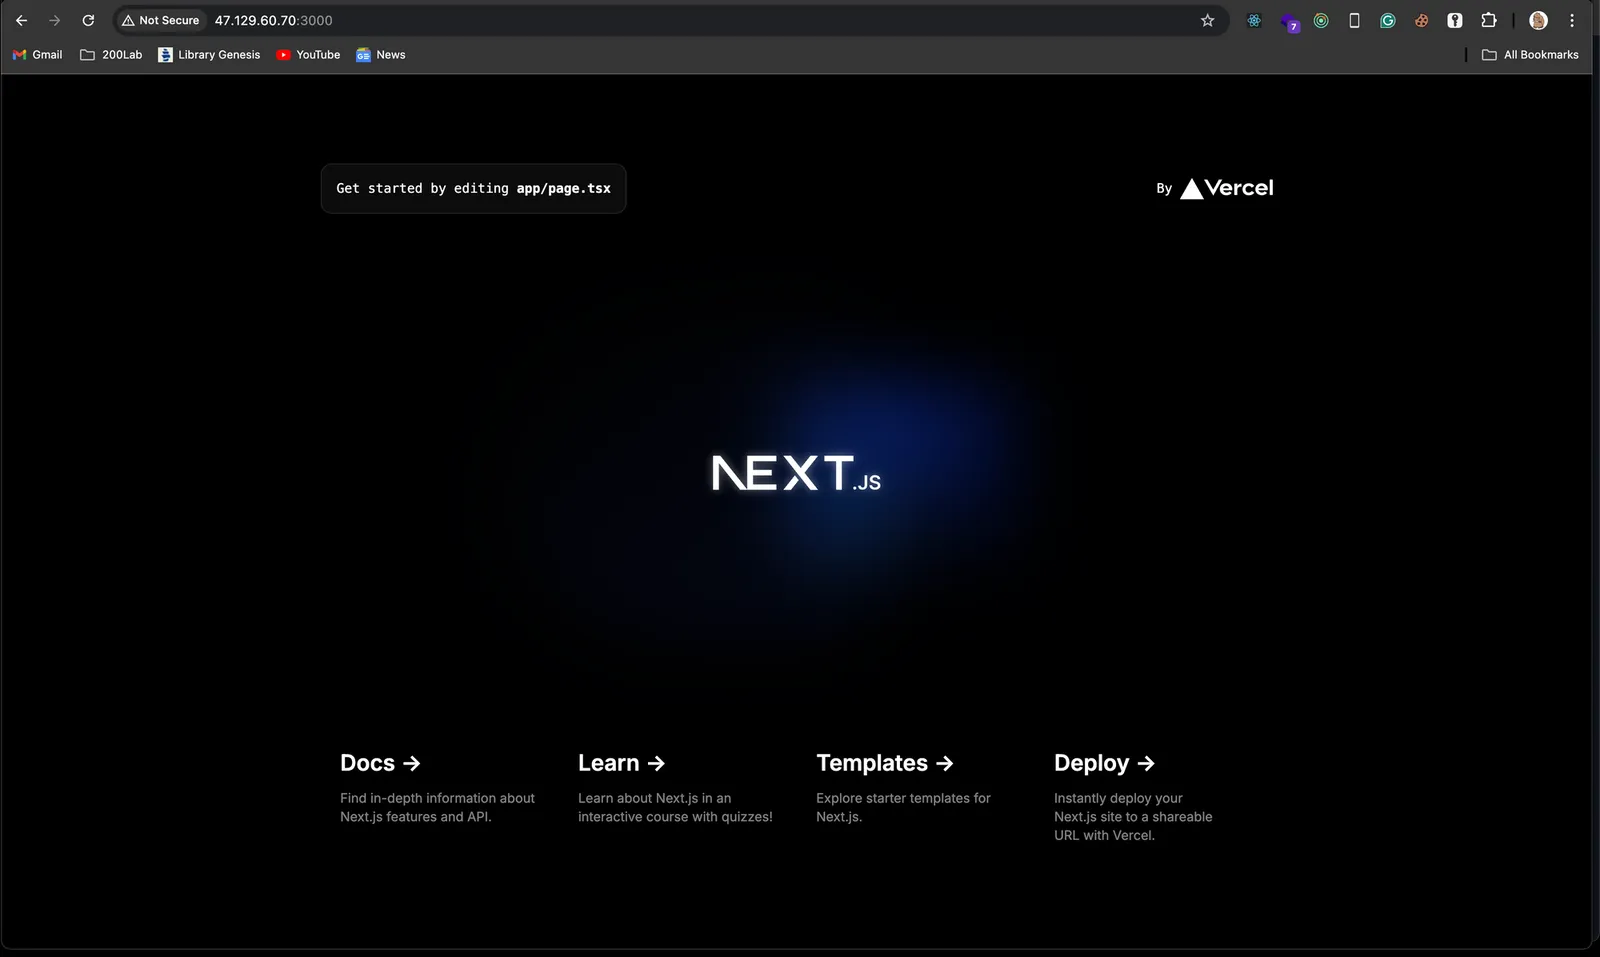Click "Instantly deploy your" description text

[x=1118, y=798]
